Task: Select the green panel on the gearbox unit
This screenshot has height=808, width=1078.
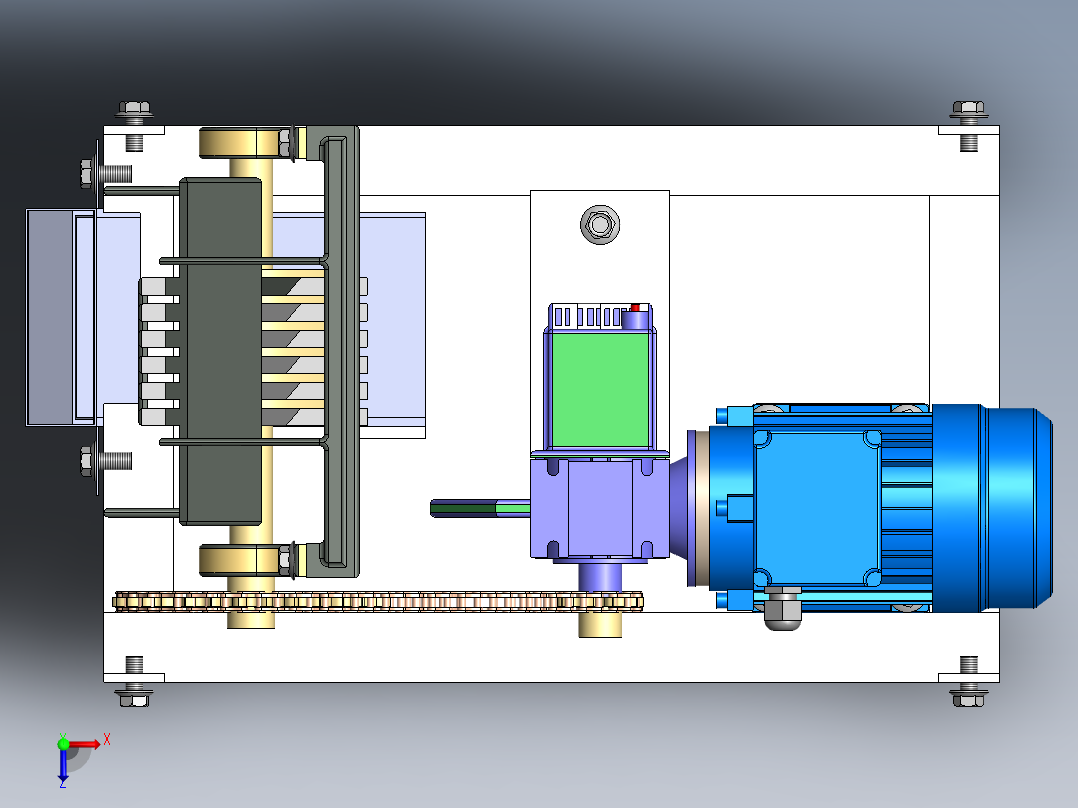Action: (600, 390)
